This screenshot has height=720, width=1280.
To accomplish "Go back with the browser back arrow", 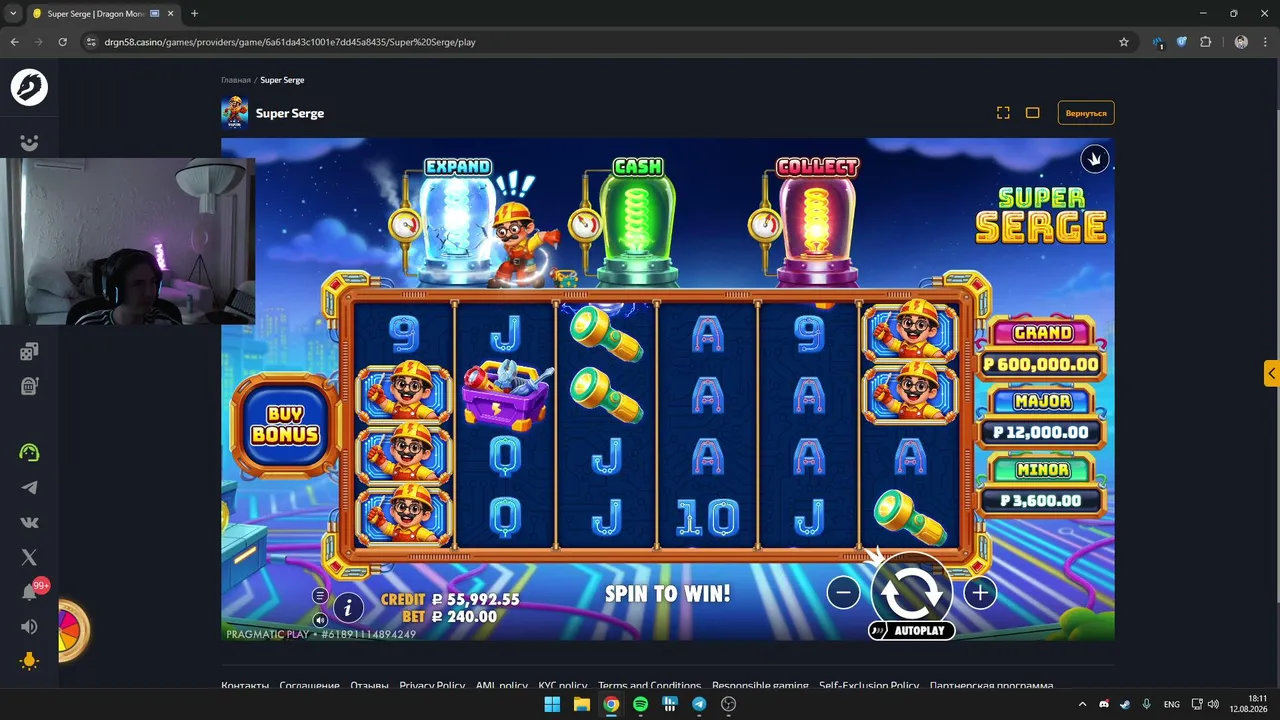I will pyautogui.click(x=14, y=42).
